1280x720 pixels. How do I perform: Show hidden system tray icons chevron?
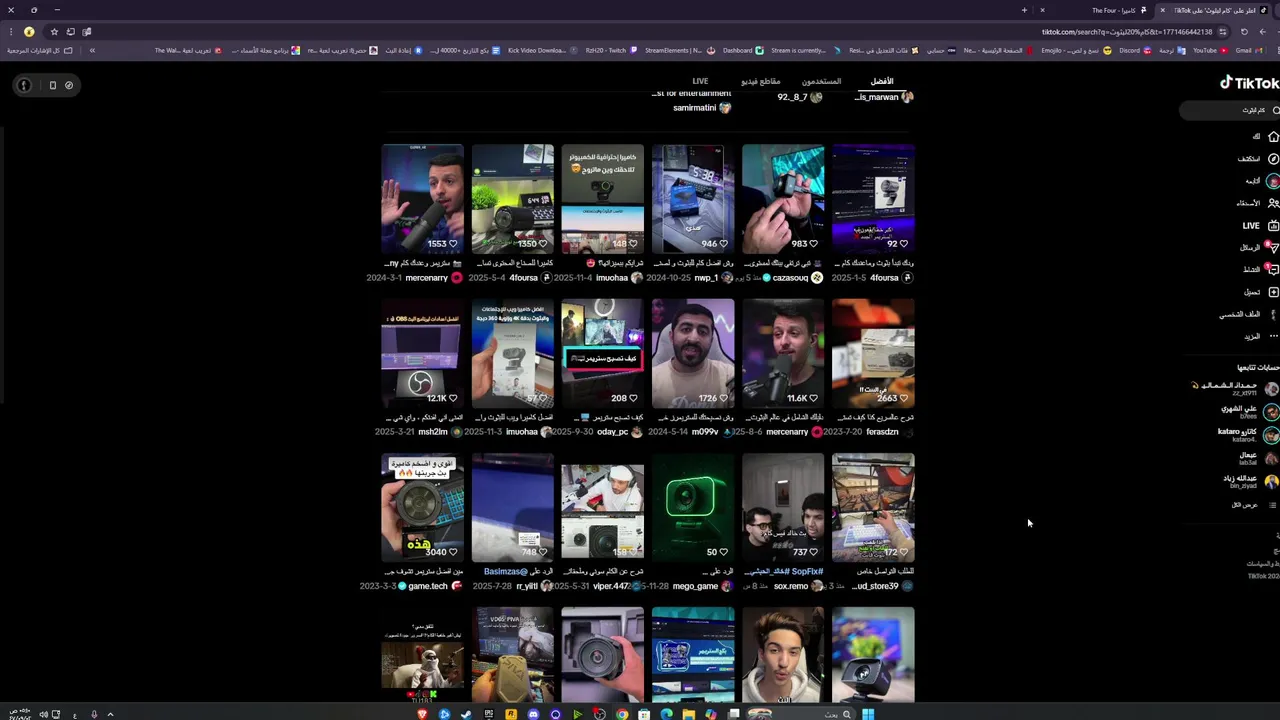(x=110, y=714)
